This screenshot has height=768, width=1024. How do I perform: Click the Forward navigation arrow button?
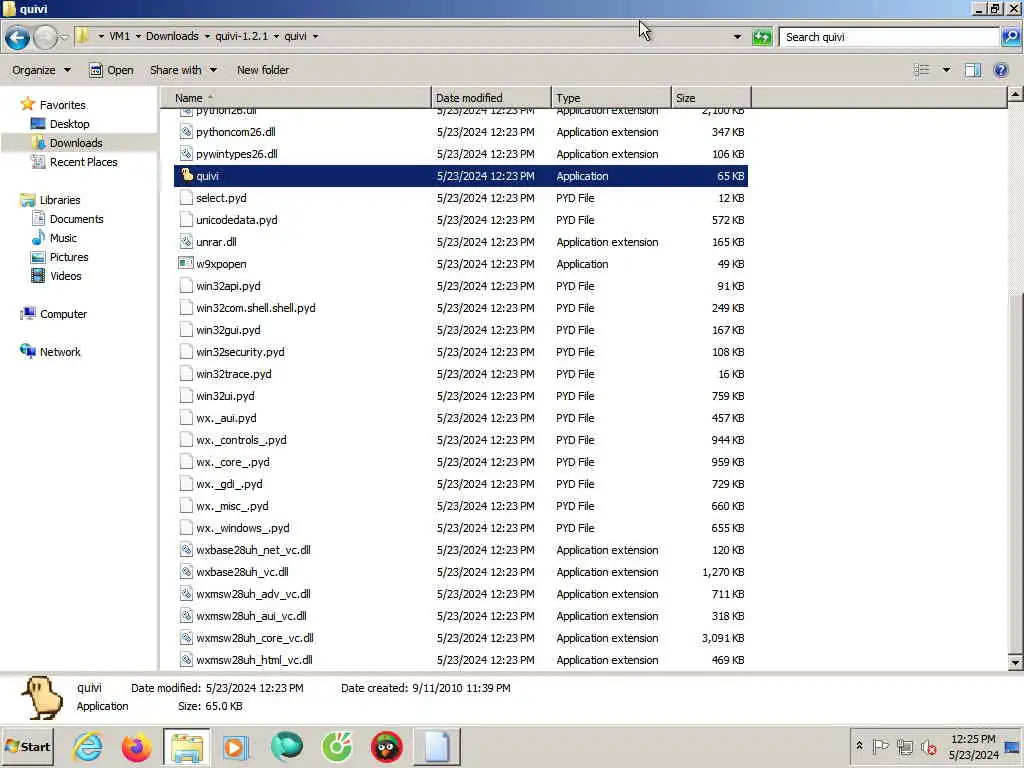pos(45,37)
